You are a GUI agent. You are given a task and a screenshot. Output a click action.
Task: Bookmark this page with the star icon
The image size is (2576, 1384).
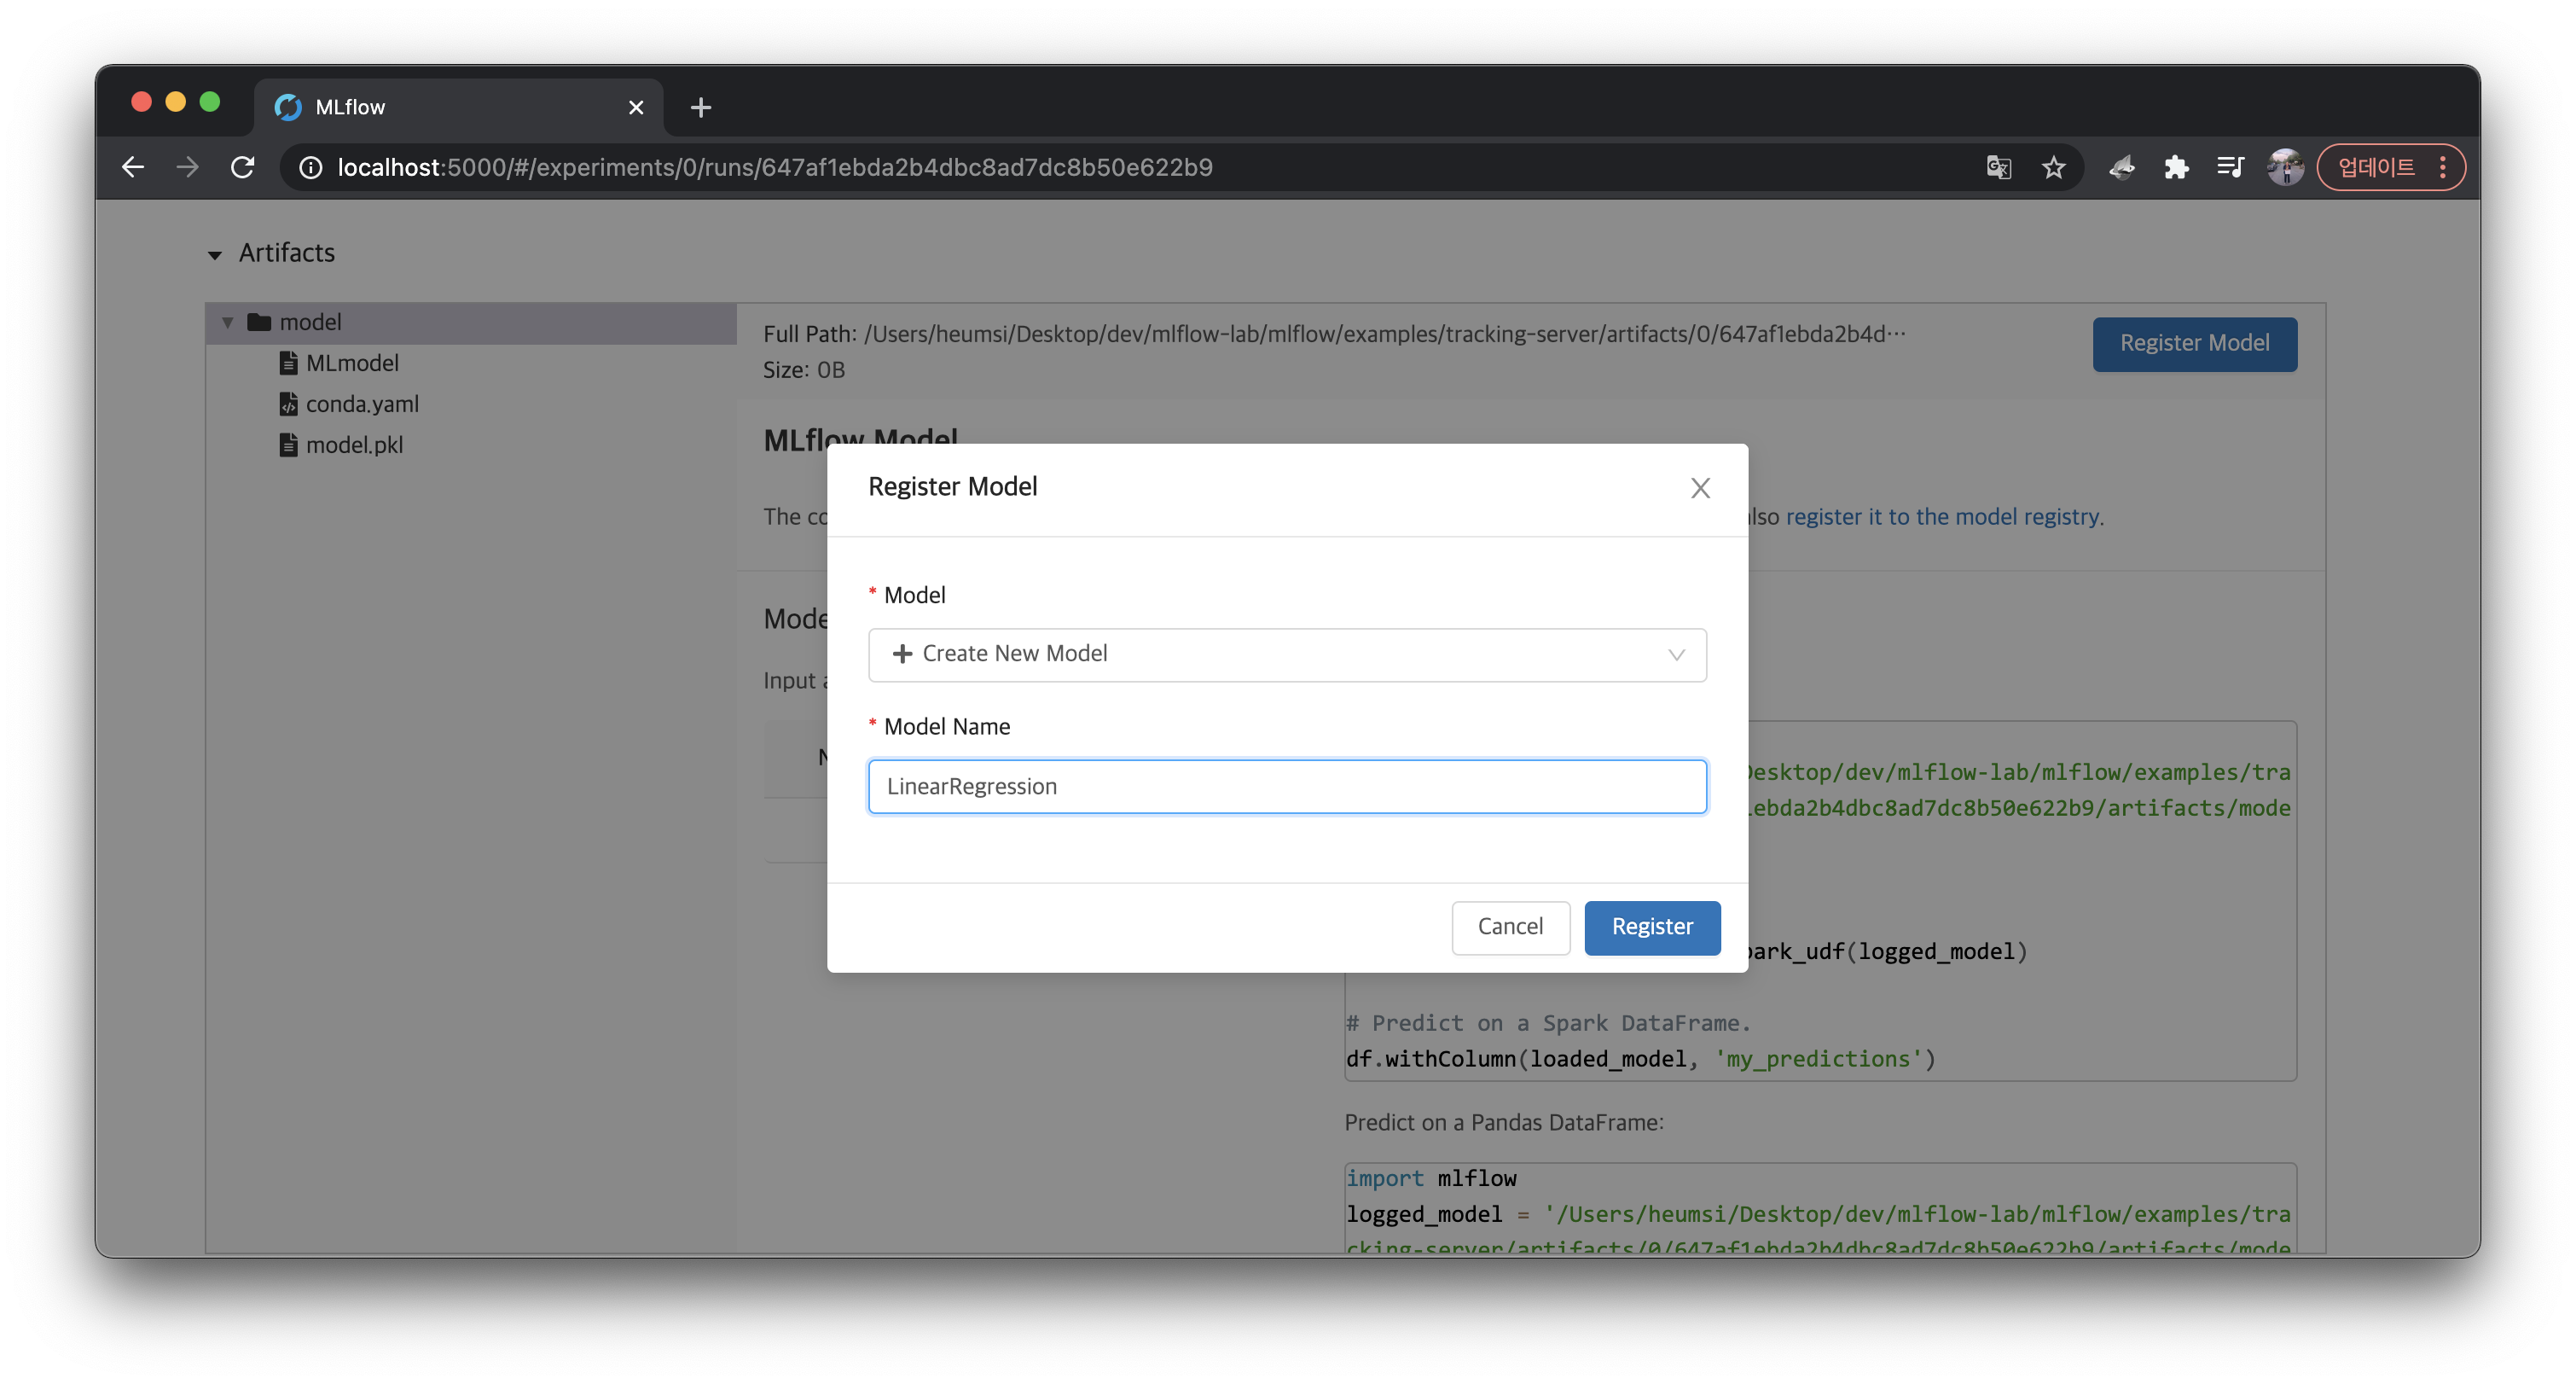(x=2053, y=167)
